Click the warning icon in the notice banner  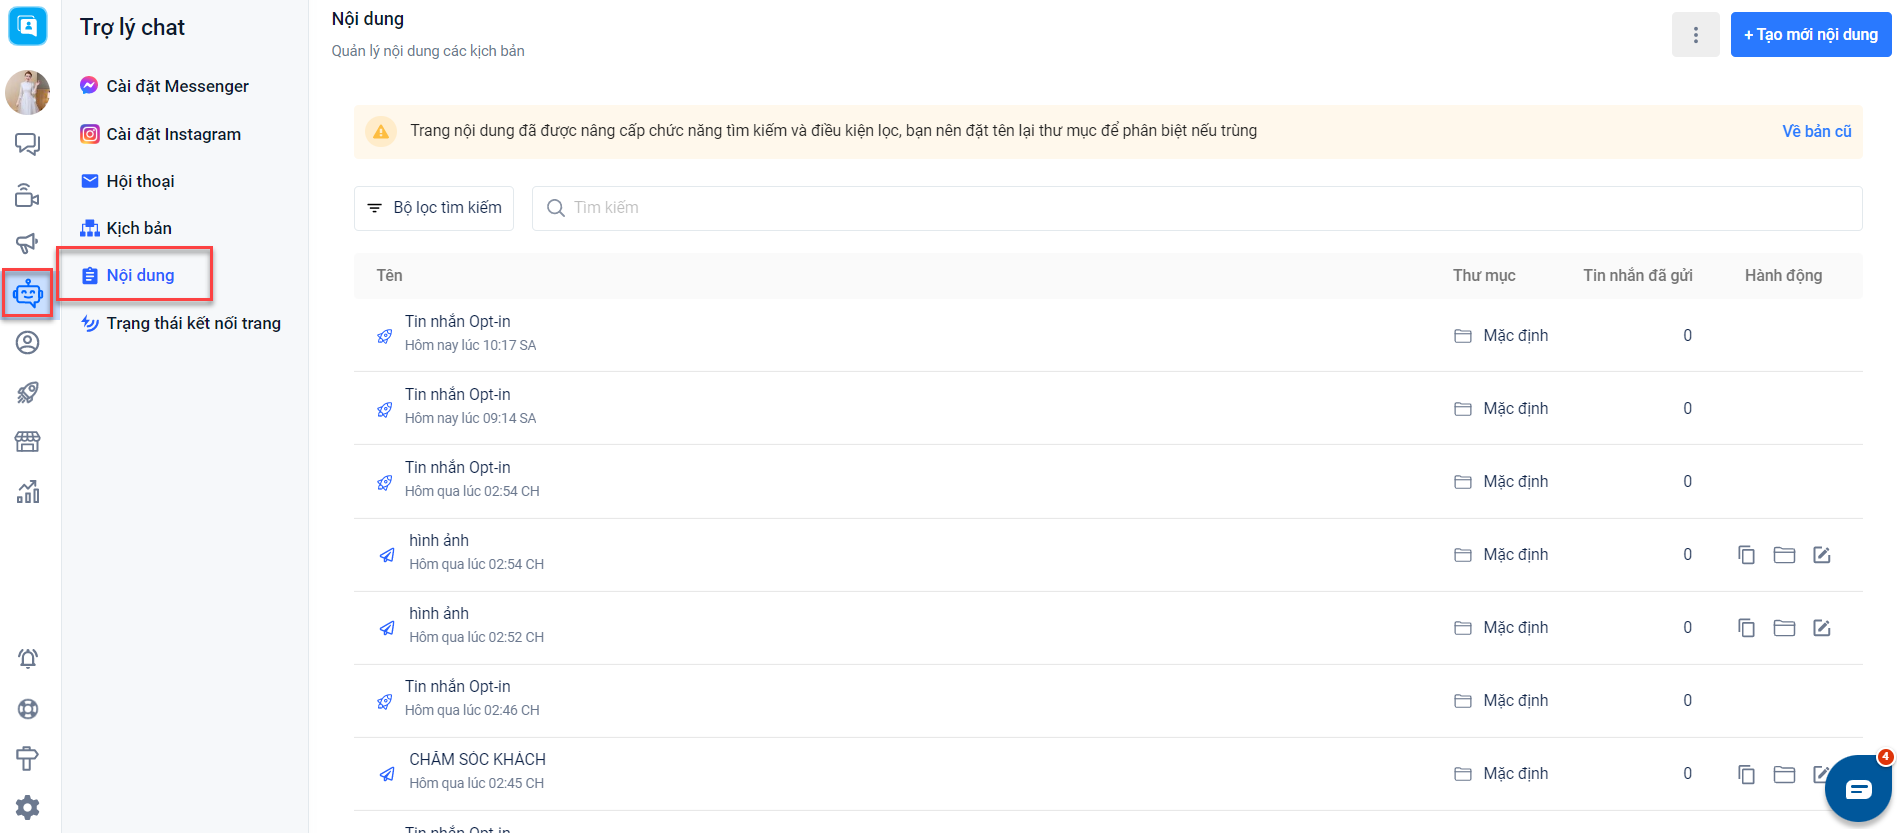point(381,131)
